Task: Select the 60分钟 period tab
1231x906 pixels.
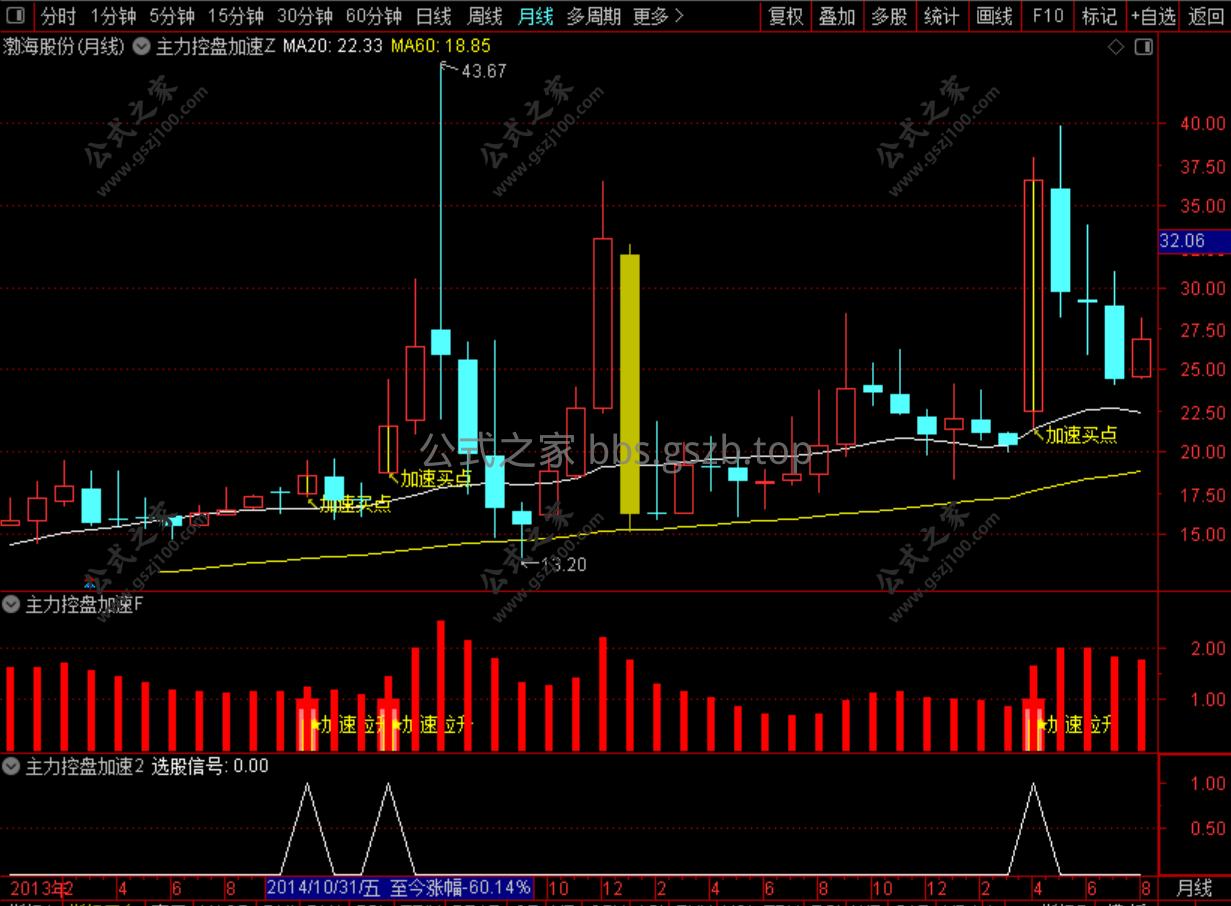Action: (373, 16)
